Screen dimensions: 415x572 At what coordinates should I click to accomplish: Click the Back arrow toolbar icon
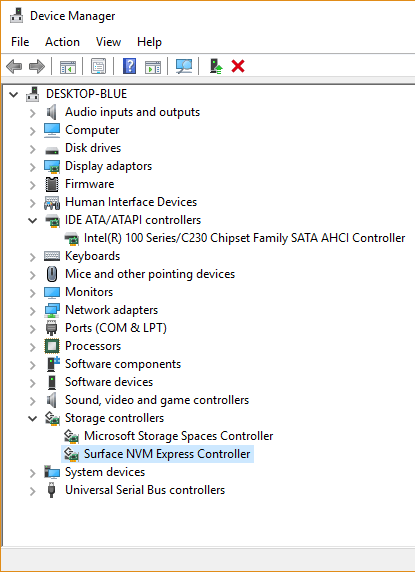pyautogui.click(x=14, y=67)
